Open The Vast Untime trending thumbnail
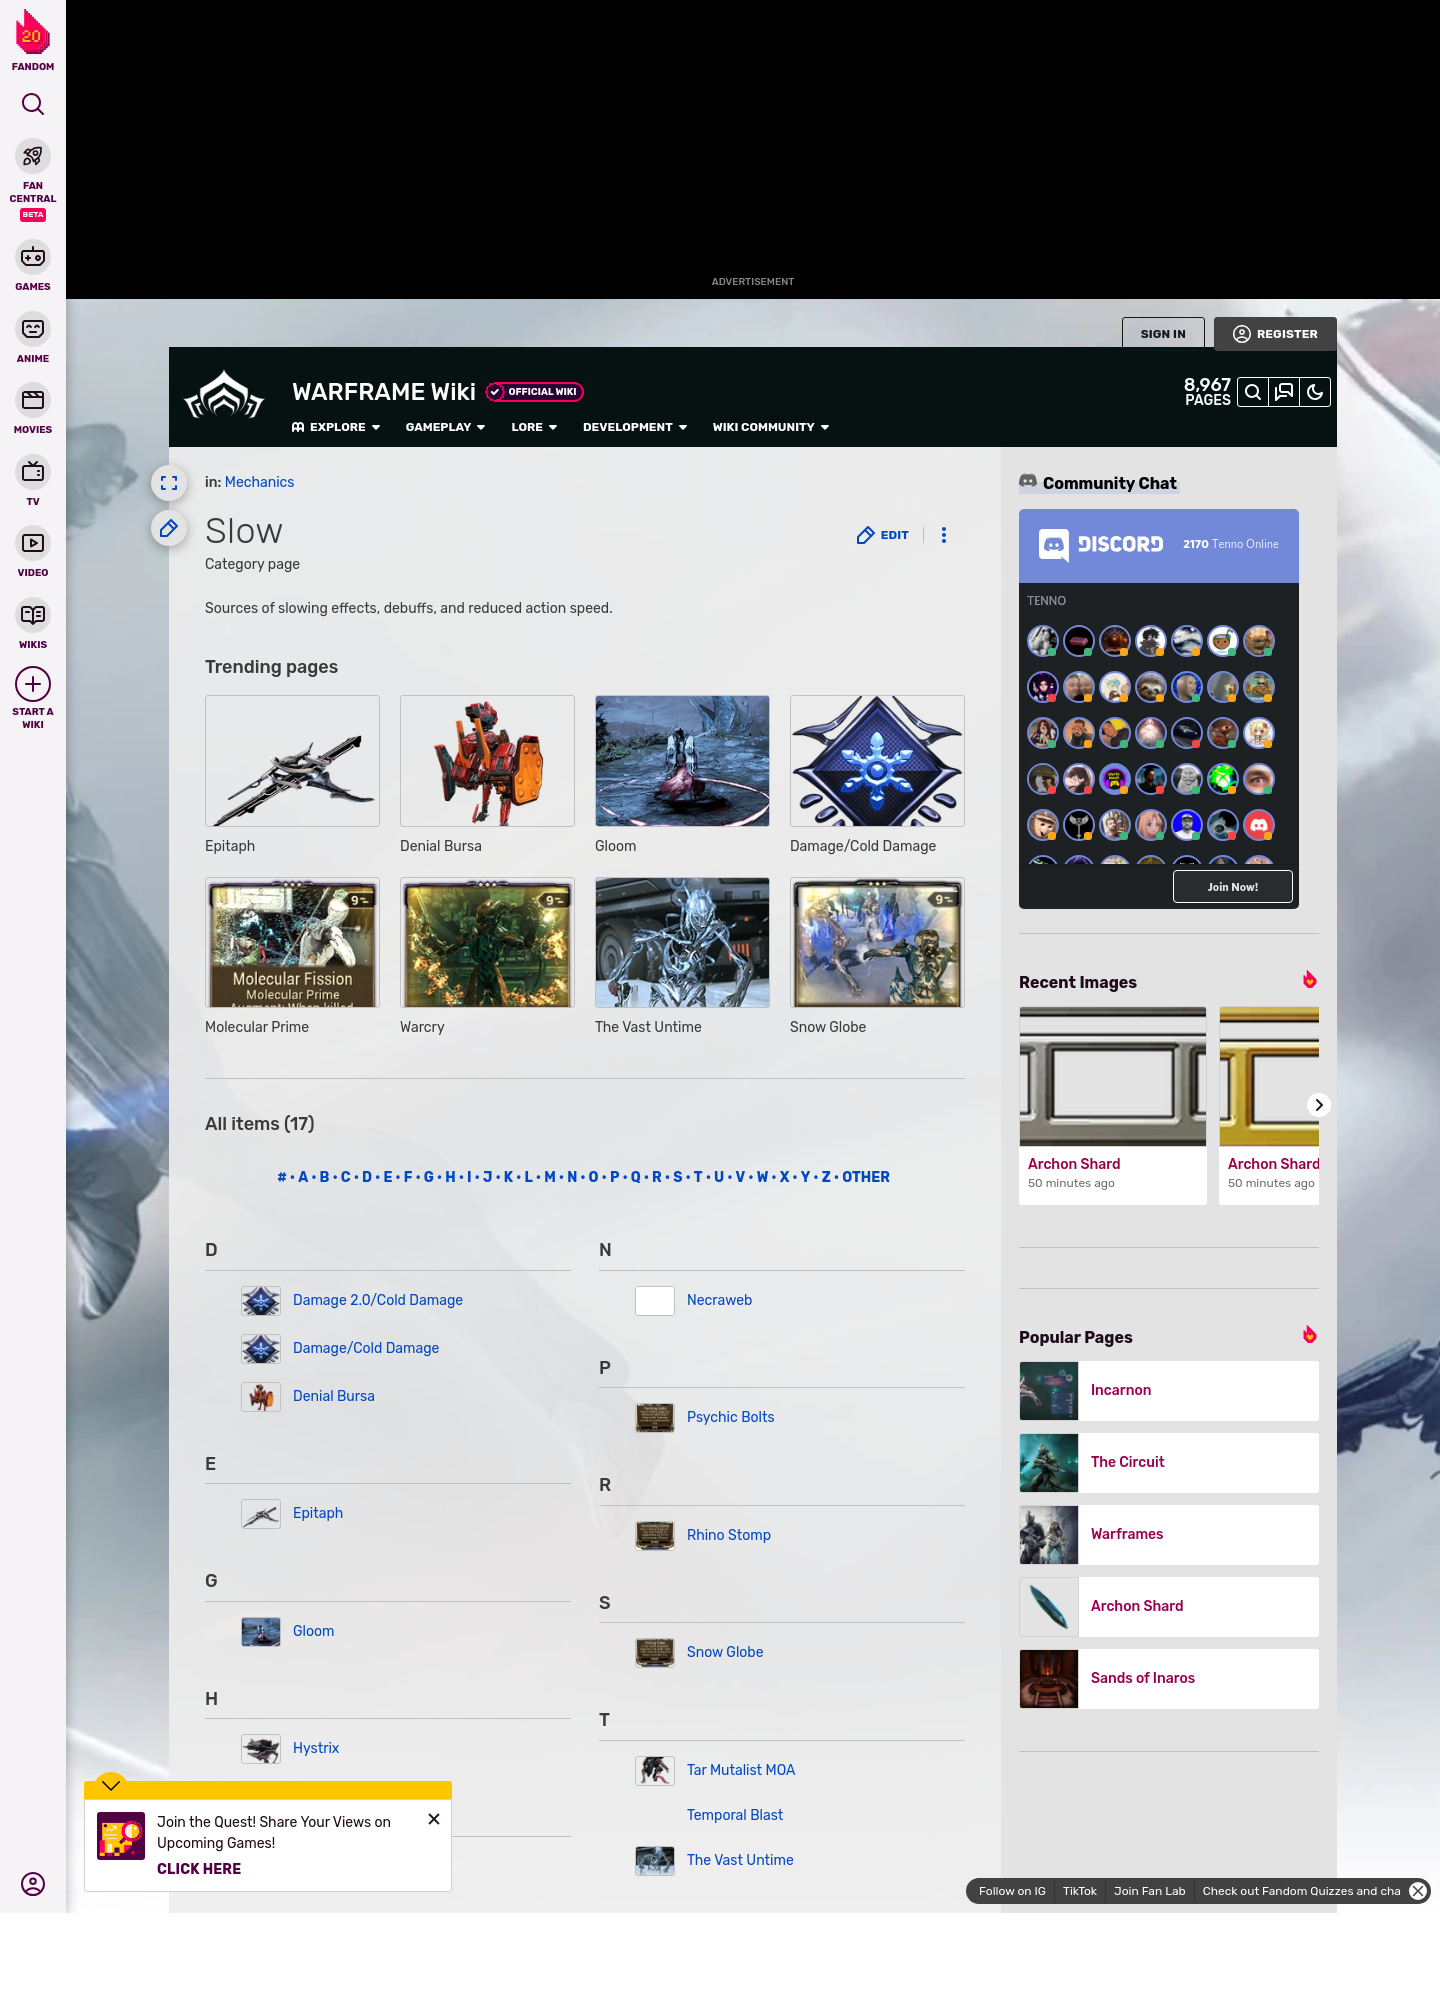The width and height of the screenshot is (1440, 2000). [x=682, y=942]
